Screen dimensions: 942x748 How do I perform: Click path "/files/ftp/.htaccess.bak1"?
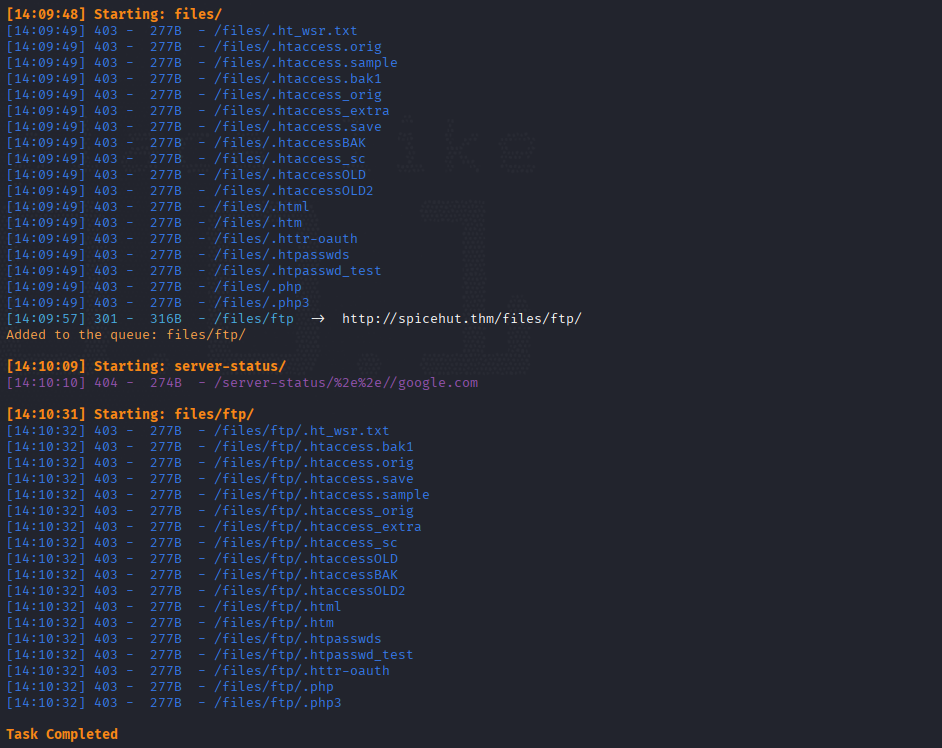[x=314, y=447]
